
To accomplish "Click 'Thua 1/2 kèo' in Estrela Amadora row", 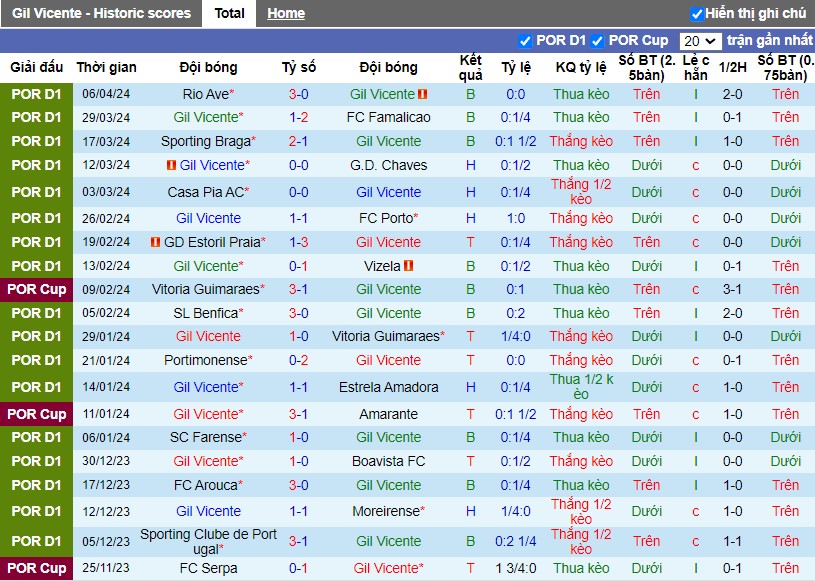I will pos(581,387).
